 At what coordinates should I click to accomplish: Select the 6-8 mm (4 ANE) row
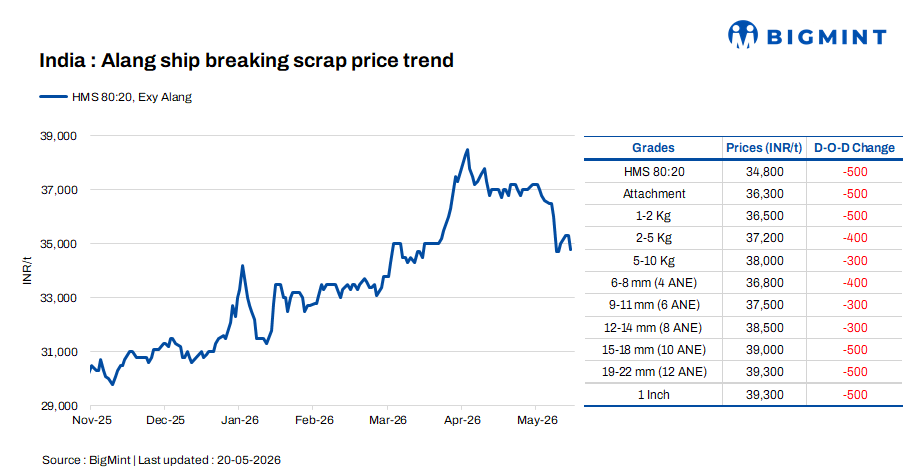(x=743, y=282)
